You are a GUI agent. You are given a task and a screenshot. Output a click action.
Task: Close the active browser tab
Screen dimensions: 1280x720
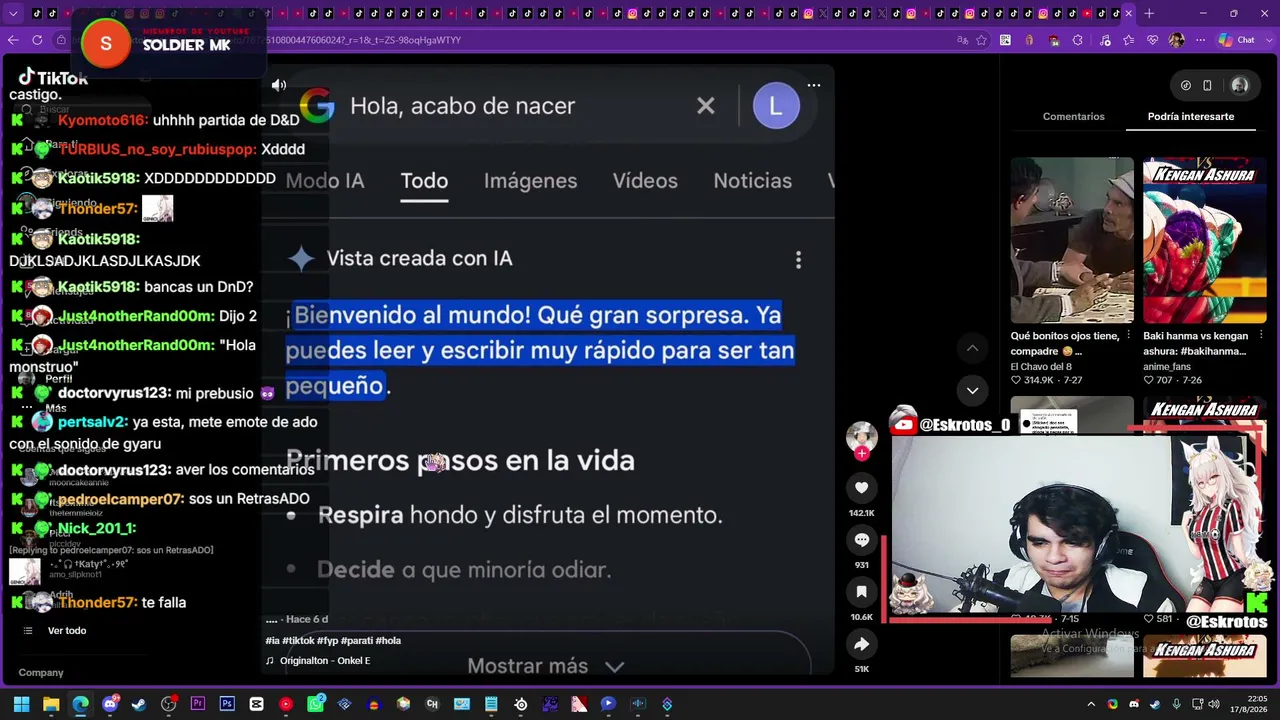[x=1128, y=13]
